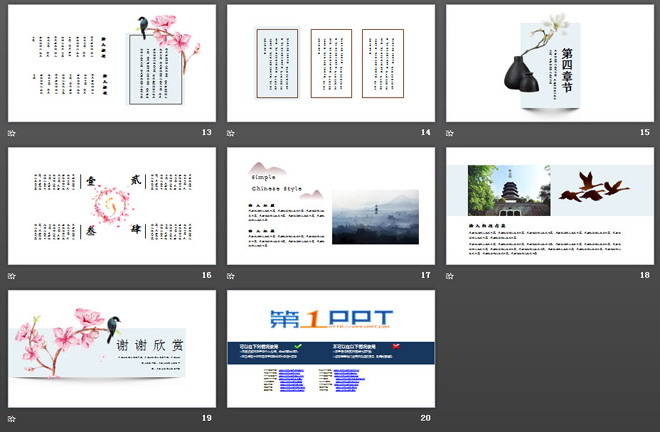Click the star icon under slide 19
Screen dimensions: 660x432
[x=12, y=416]
